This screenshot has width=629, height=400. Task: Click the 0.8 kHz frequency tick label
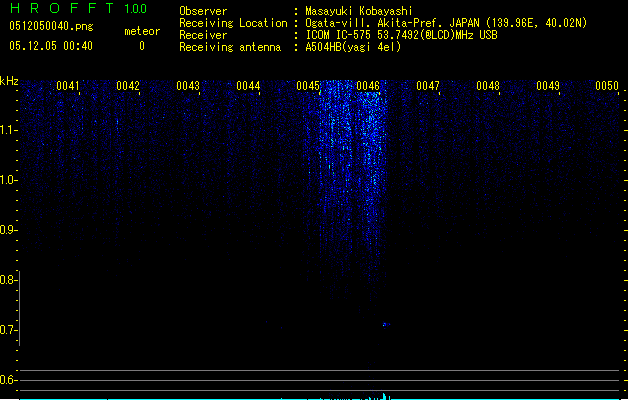(8, 280)
